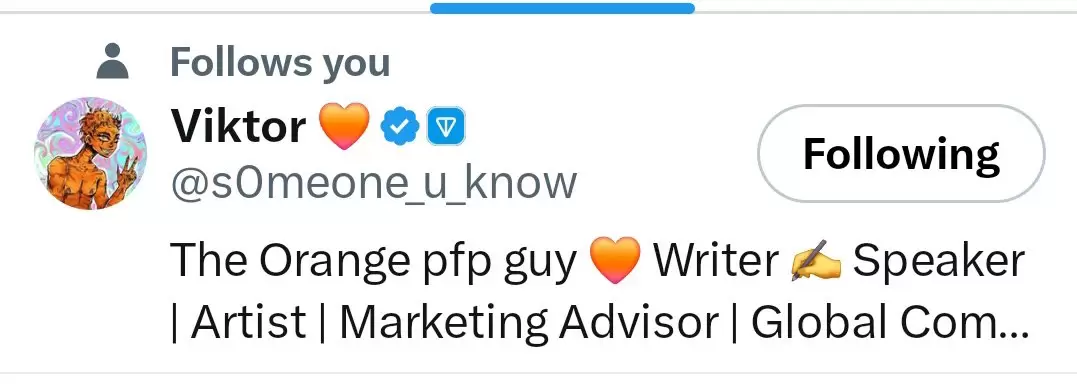Expand truncated bio at Global Com...

tap(890, 321)
